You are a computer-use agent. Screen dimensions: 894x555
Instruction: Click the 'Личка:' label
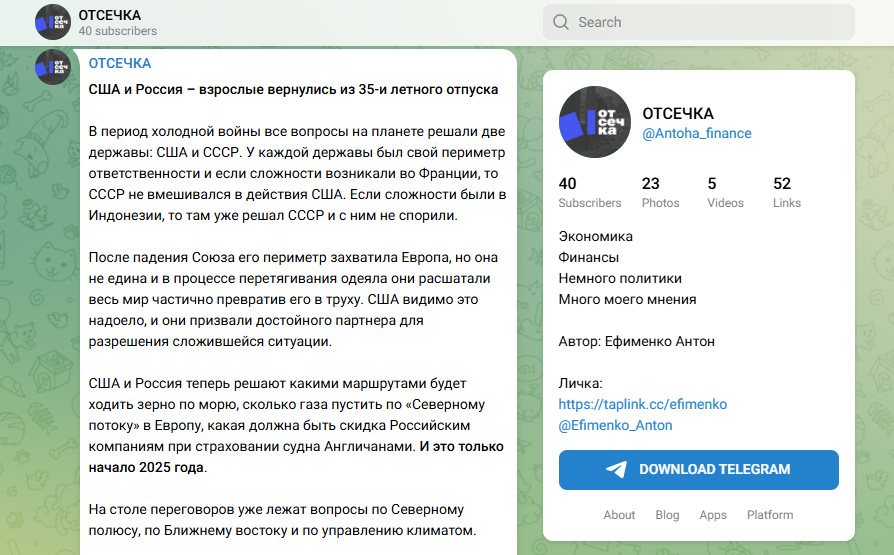click(x=580, y=383)
